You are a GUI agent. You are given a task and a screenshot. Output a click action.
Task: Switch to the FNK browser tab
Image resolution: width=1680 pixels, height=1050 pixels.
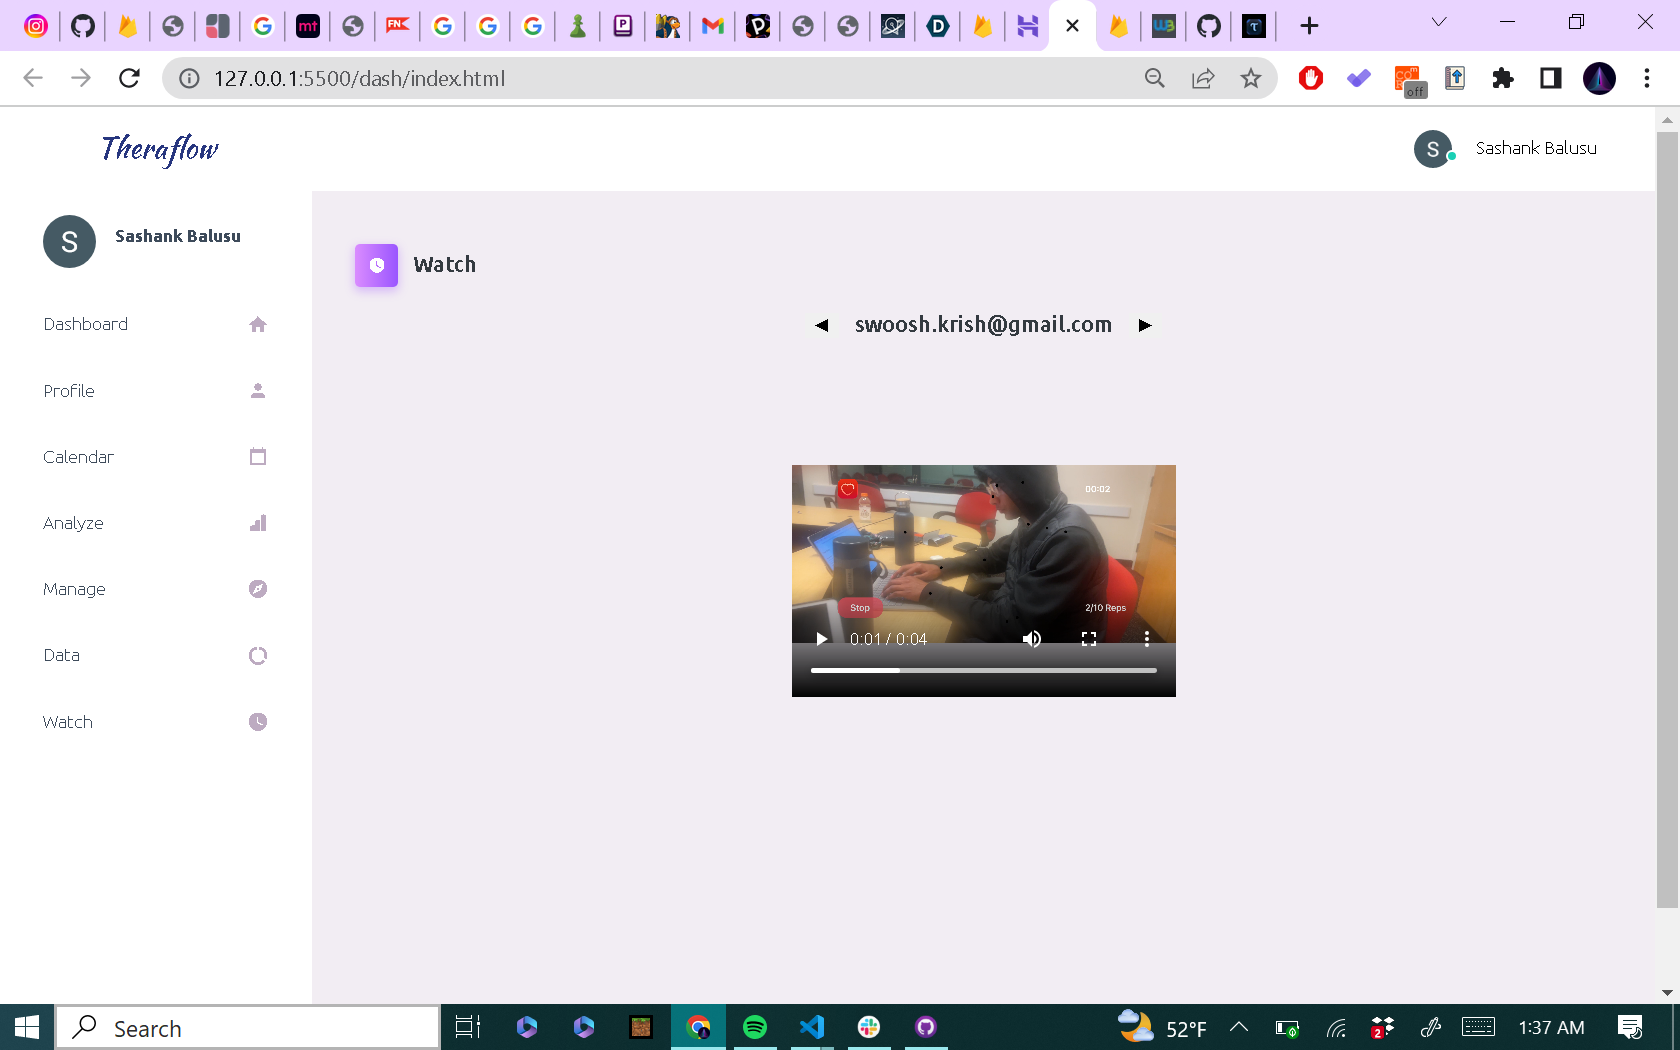coord(398,26)
